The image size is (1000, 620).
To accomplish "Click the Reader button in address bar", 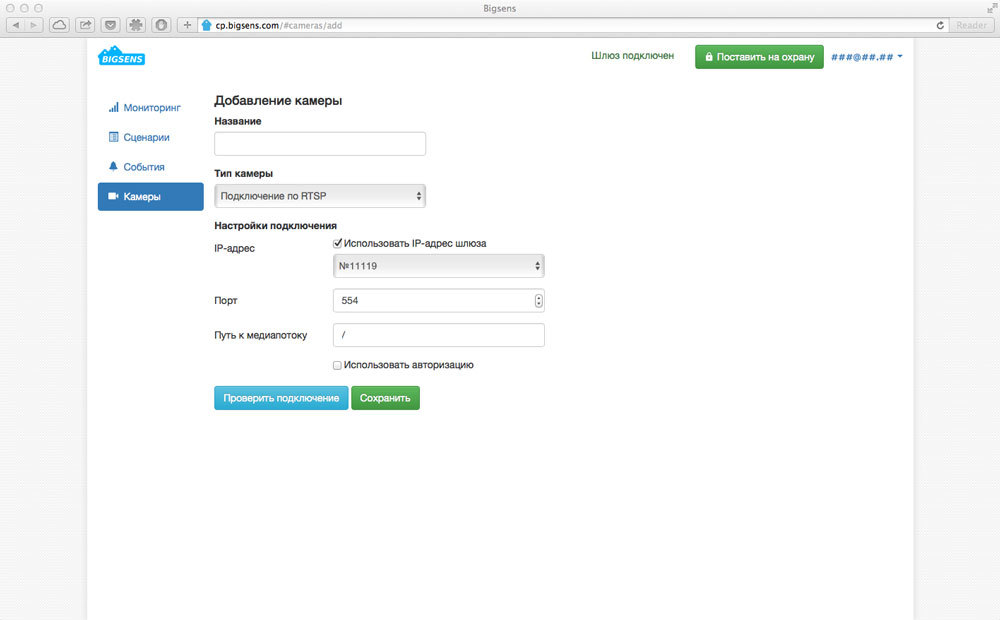I will [971, 26].
